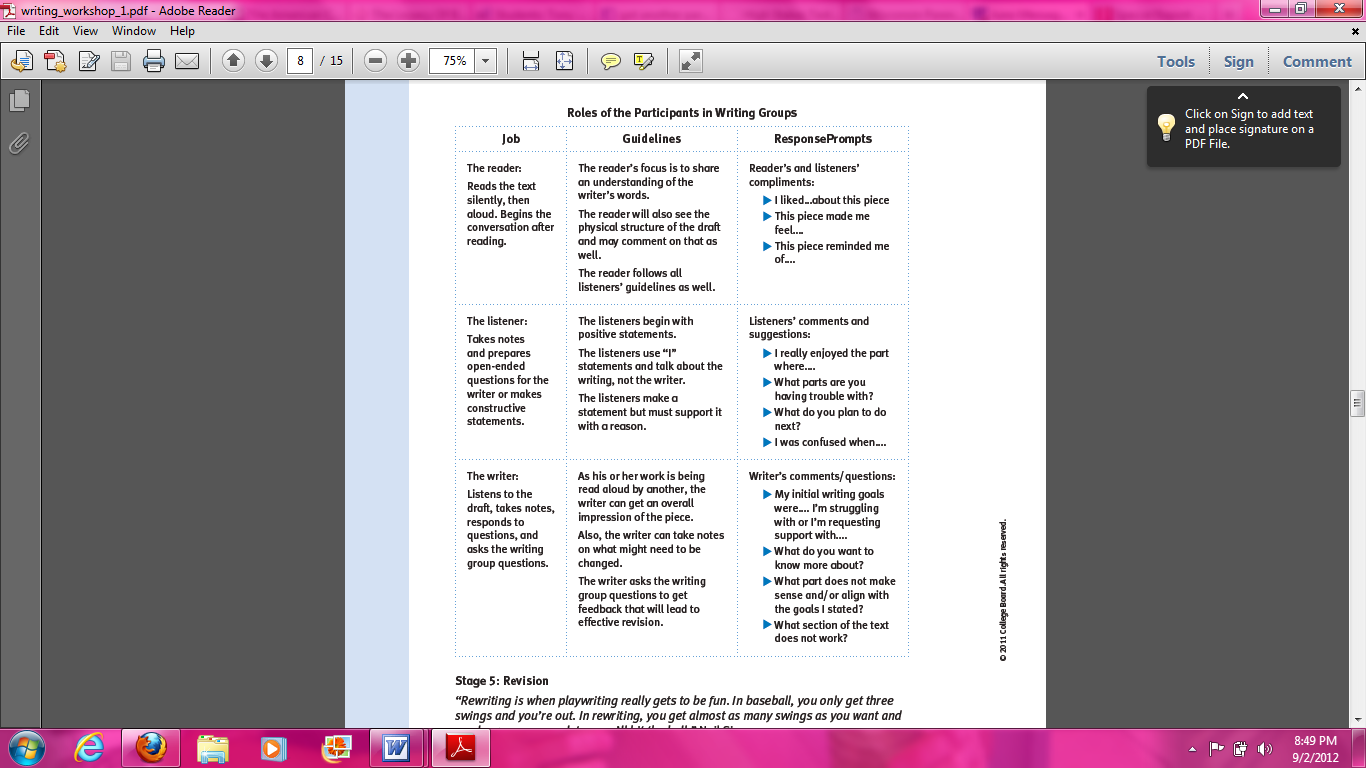
Task: Open Windows Media Player from taskbar
Action: 273,747
